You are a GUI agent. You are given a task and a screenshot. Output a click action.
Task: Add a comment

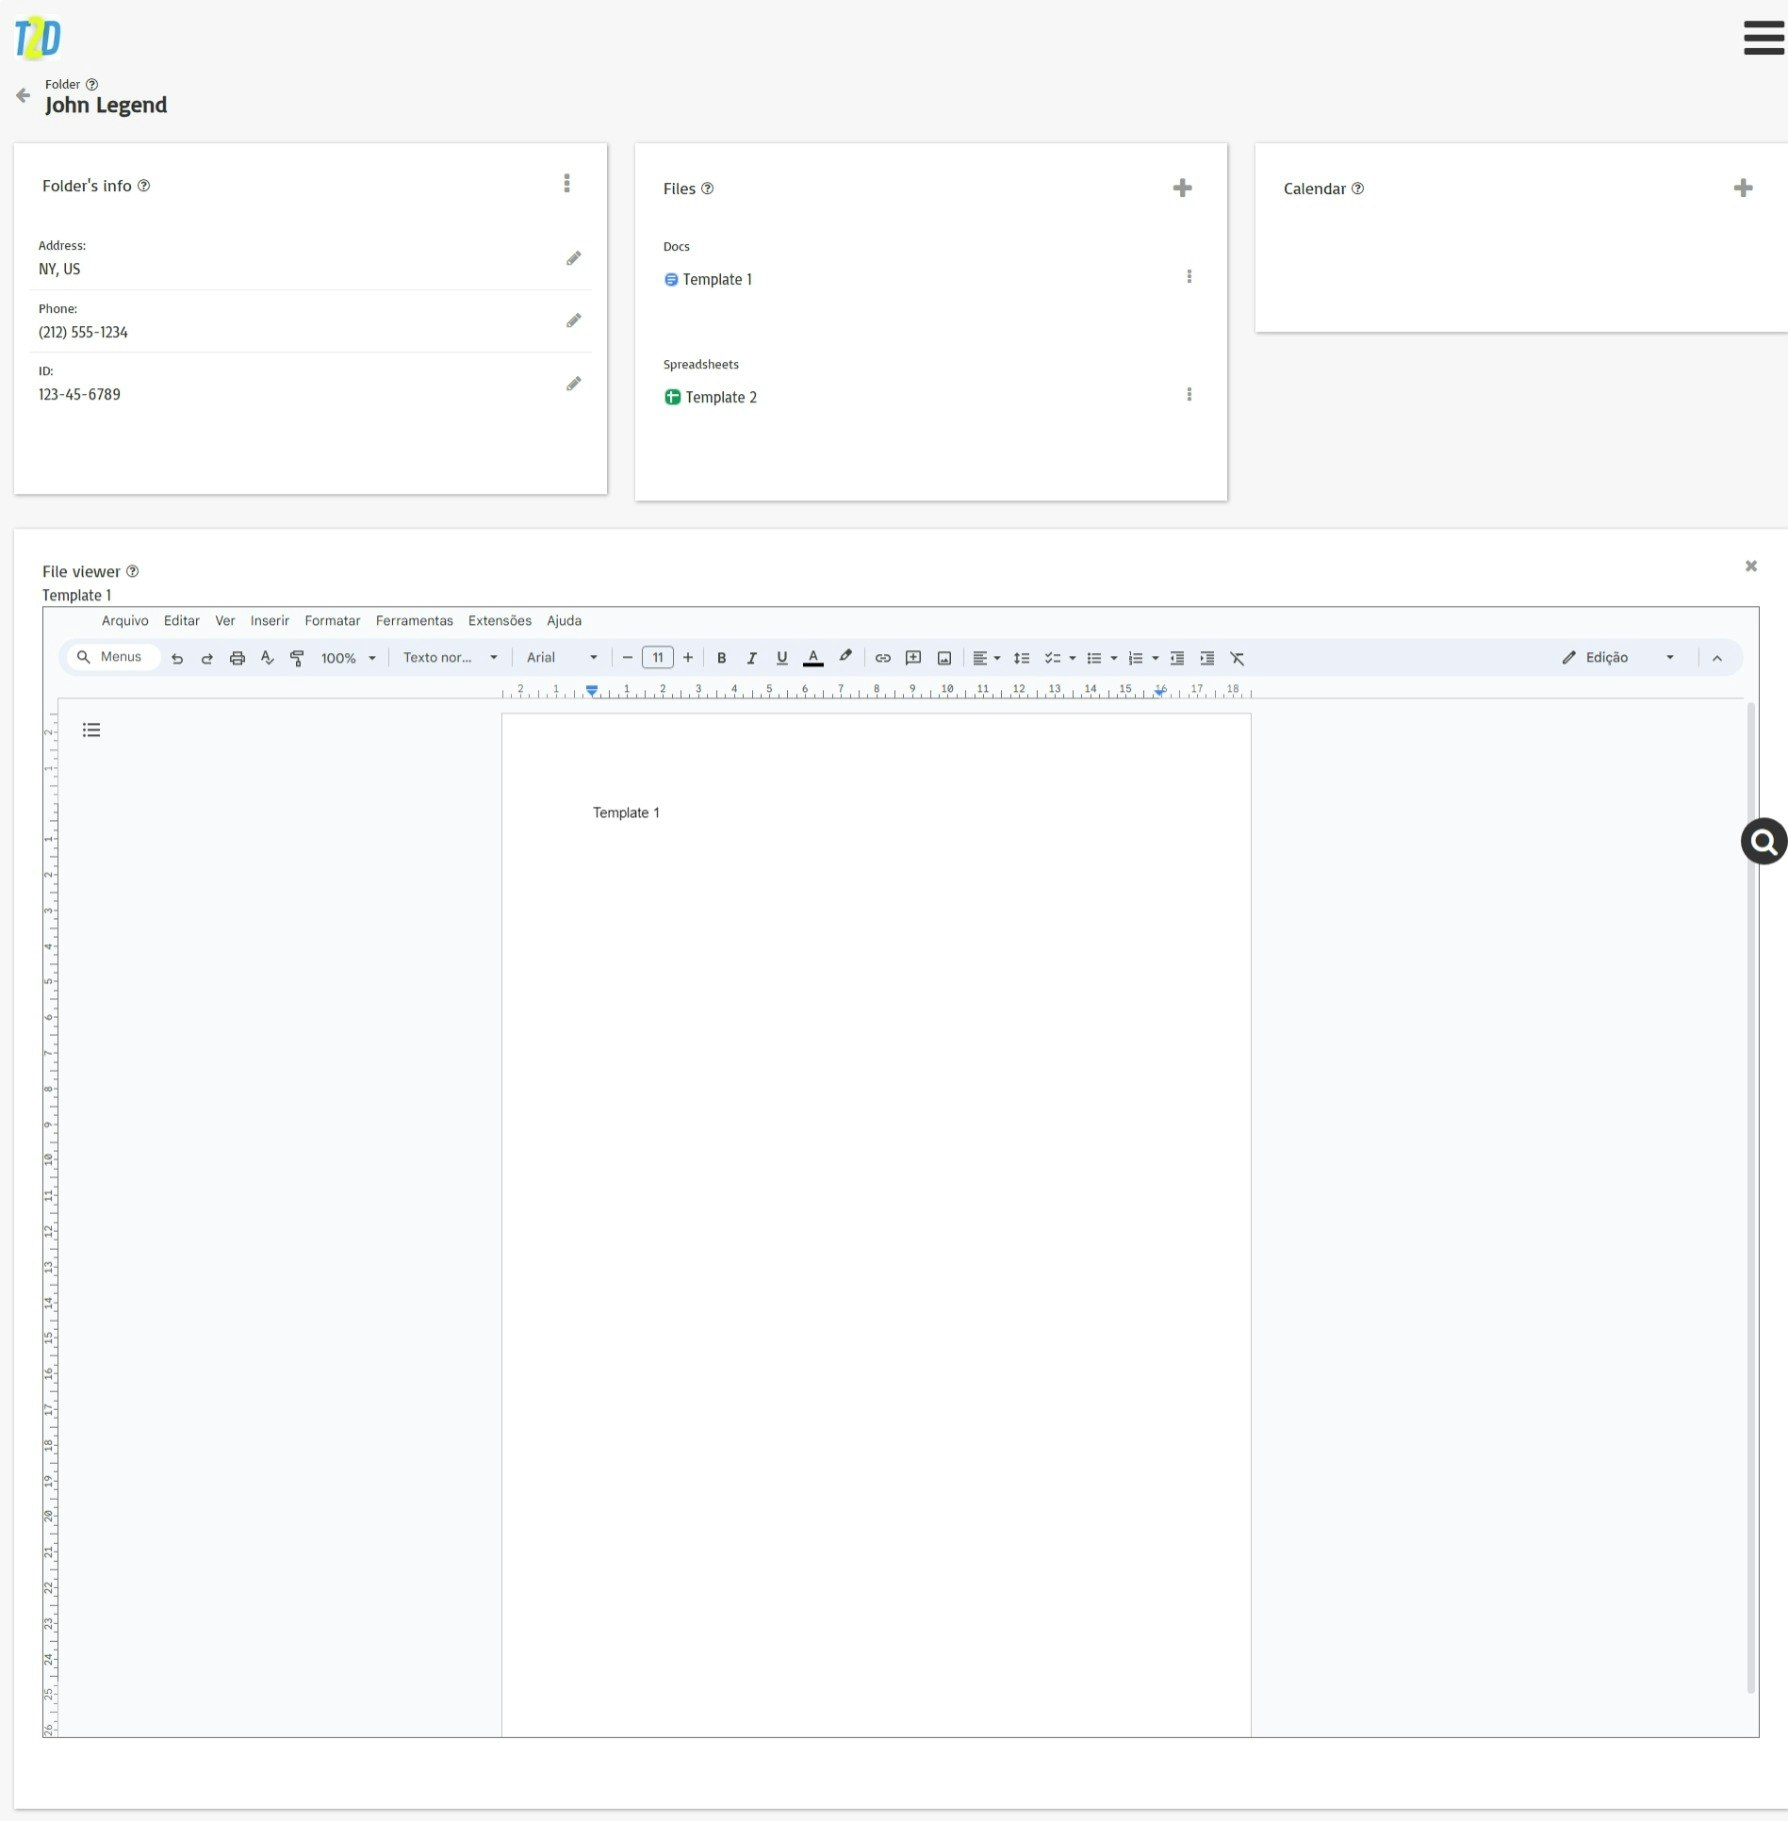913,658
